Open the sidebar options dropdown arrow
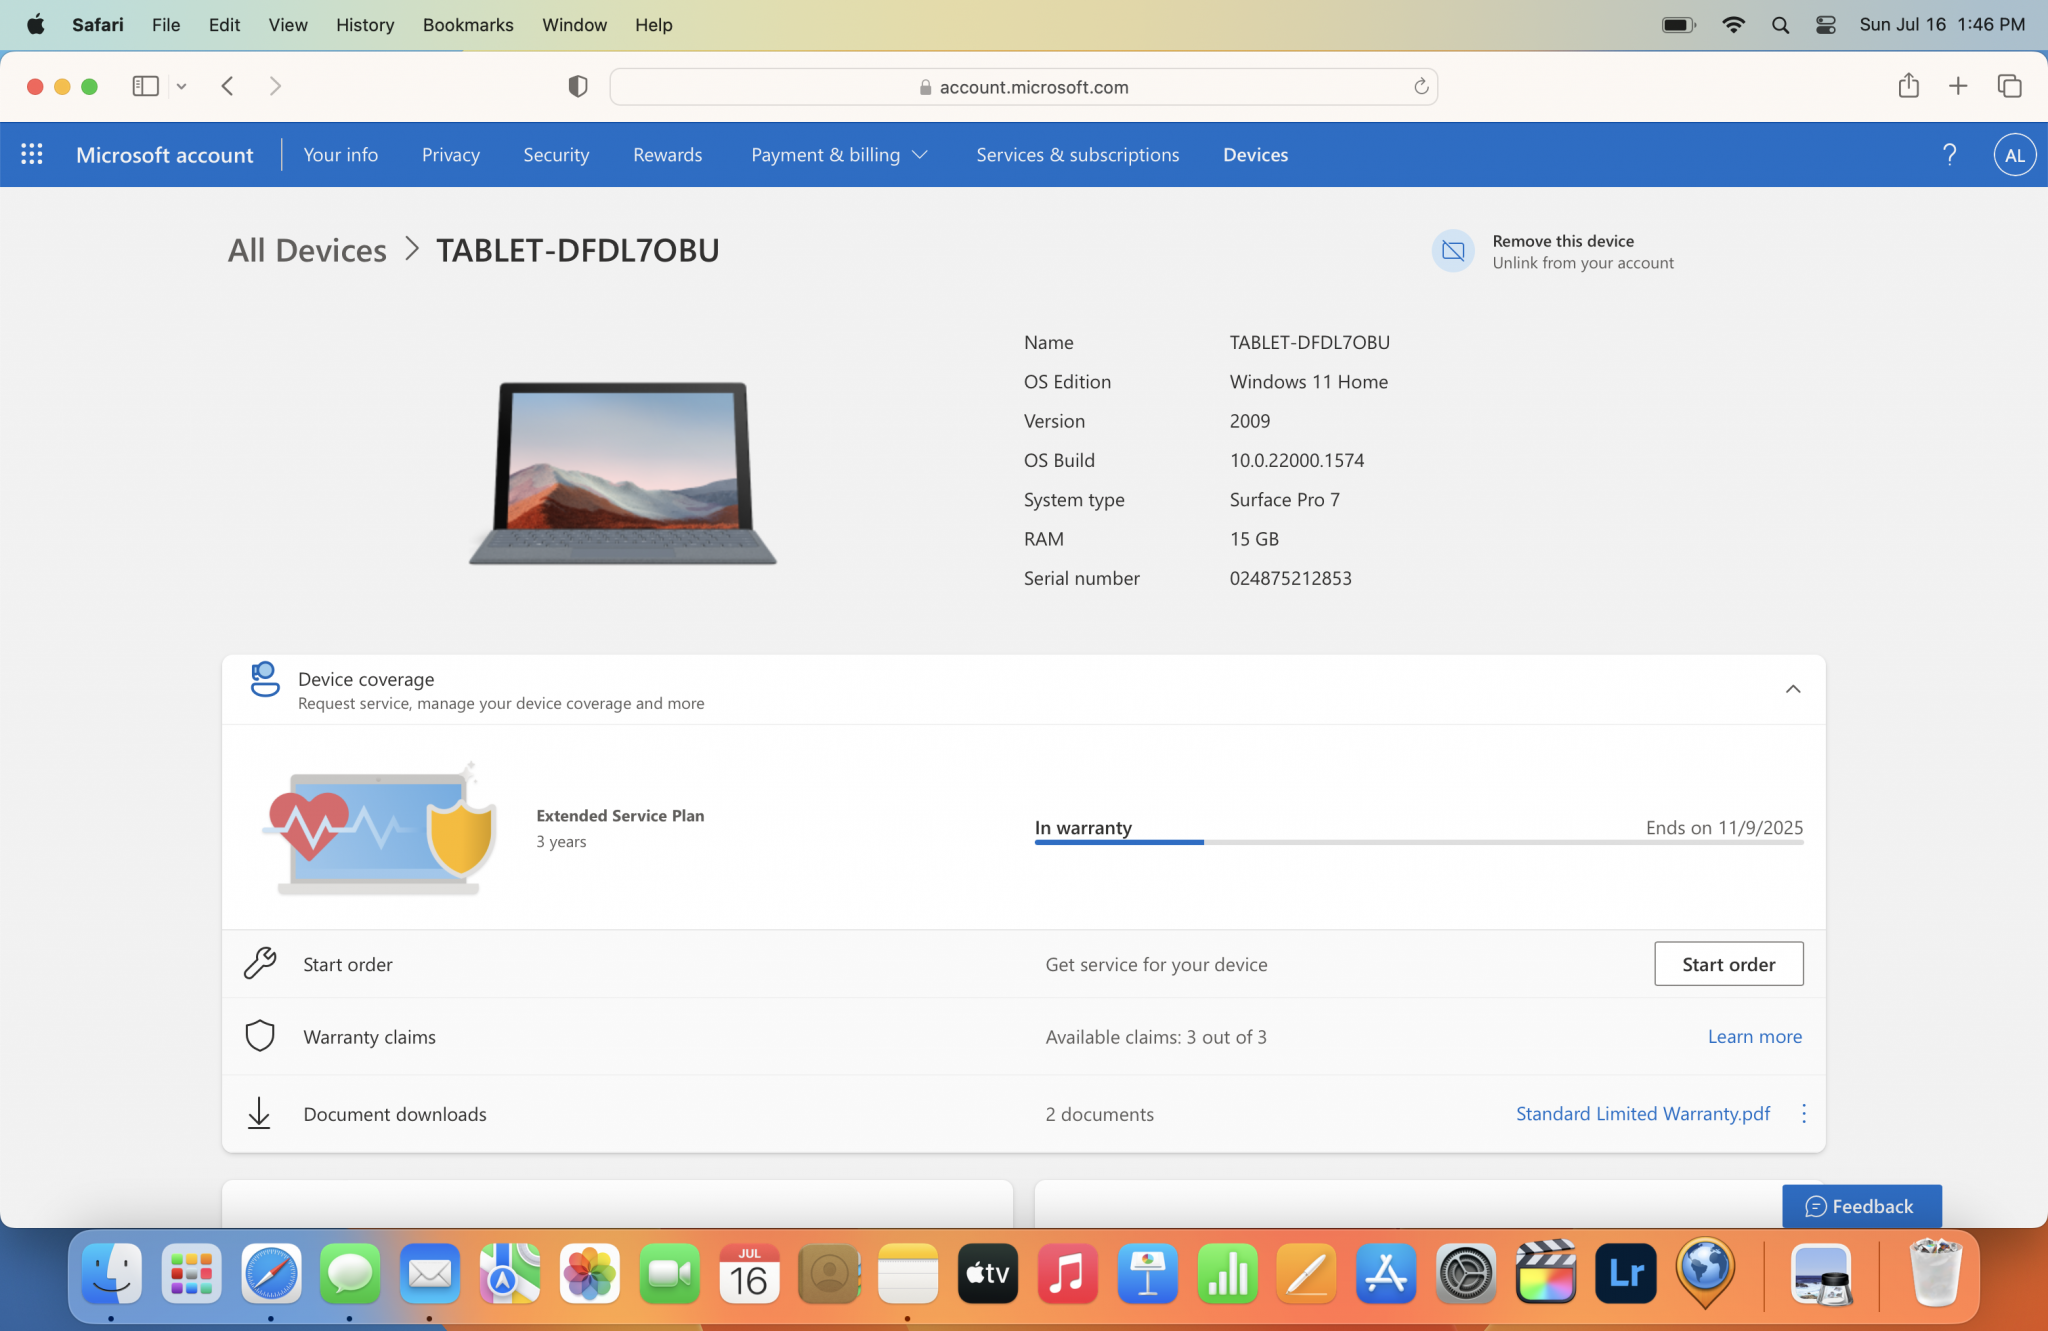The image size is (2048, 1331). 181,86
